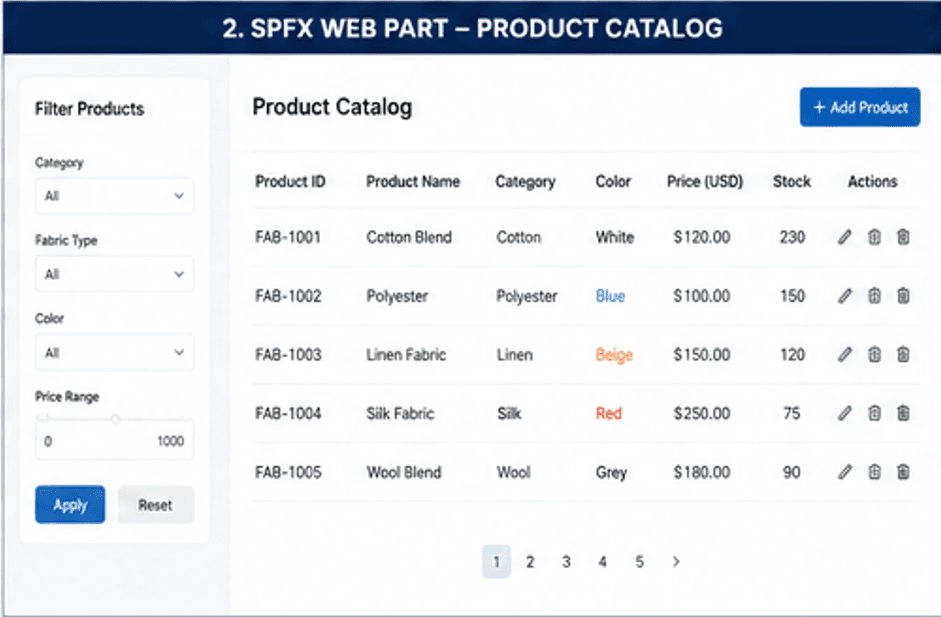This screenshot has width=941, height=617.
Task: Click the pencil icon for Silk Fabric FAB-1004
Action: (844, 413)
